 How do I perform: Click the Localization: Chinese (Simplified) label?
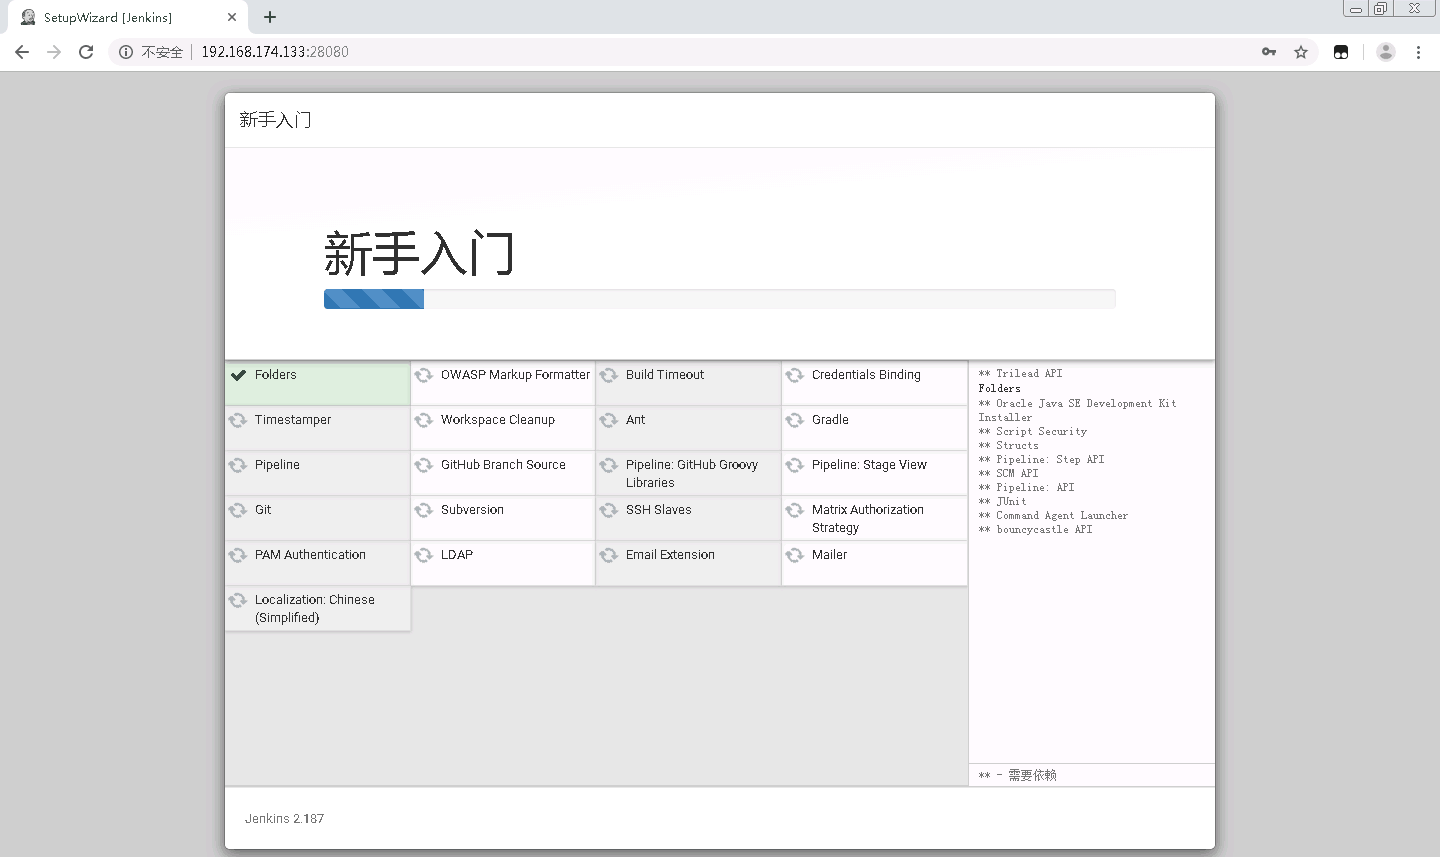tap(315, 609)
